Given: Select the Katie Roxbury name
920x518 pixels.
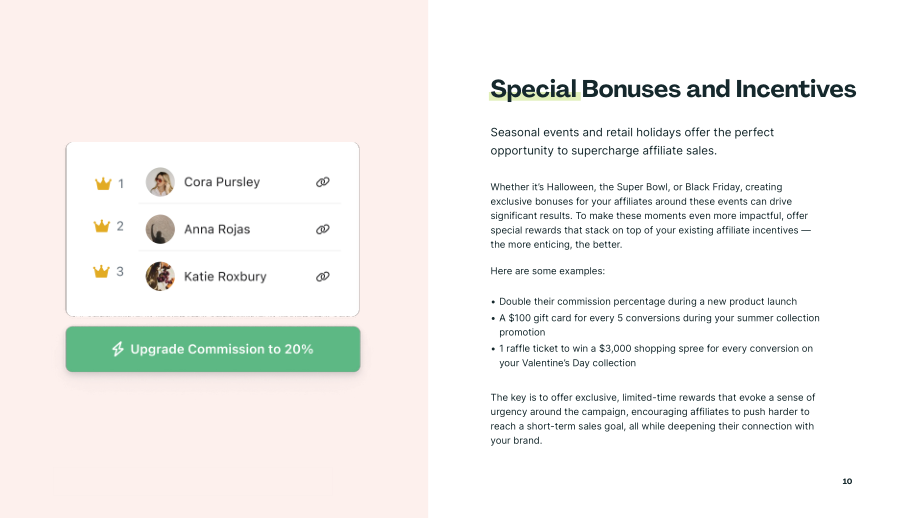Looking at the screenshot, I should click(225, 276).
